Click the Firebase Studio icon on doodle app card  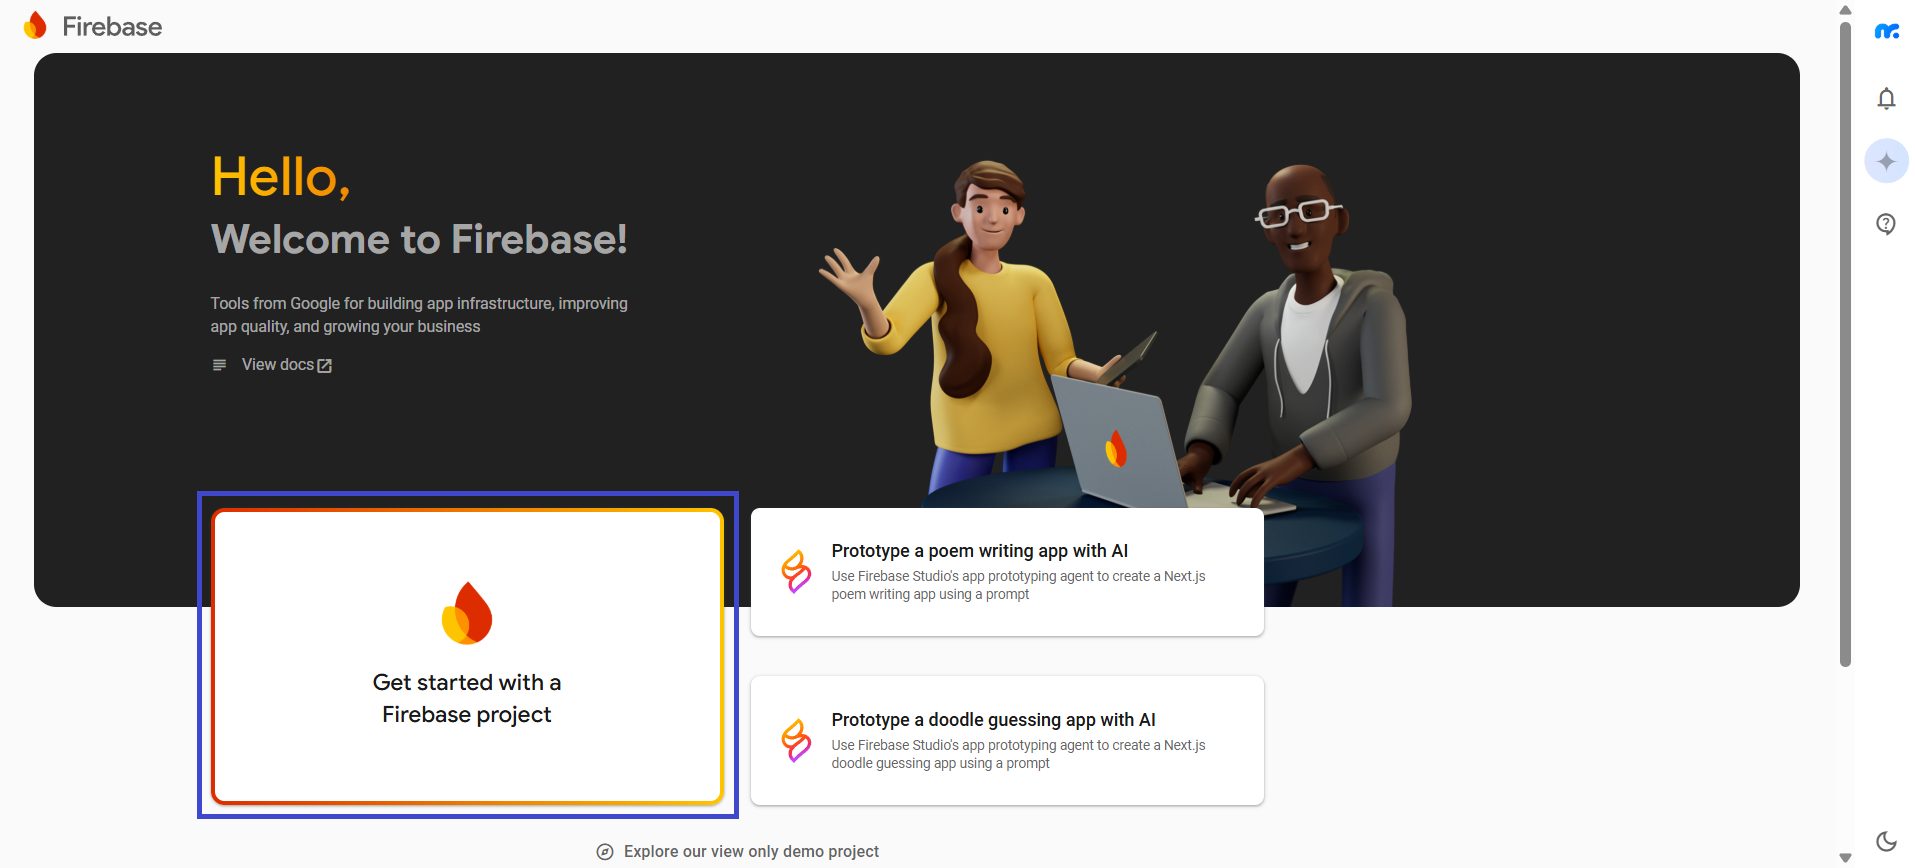796,741
